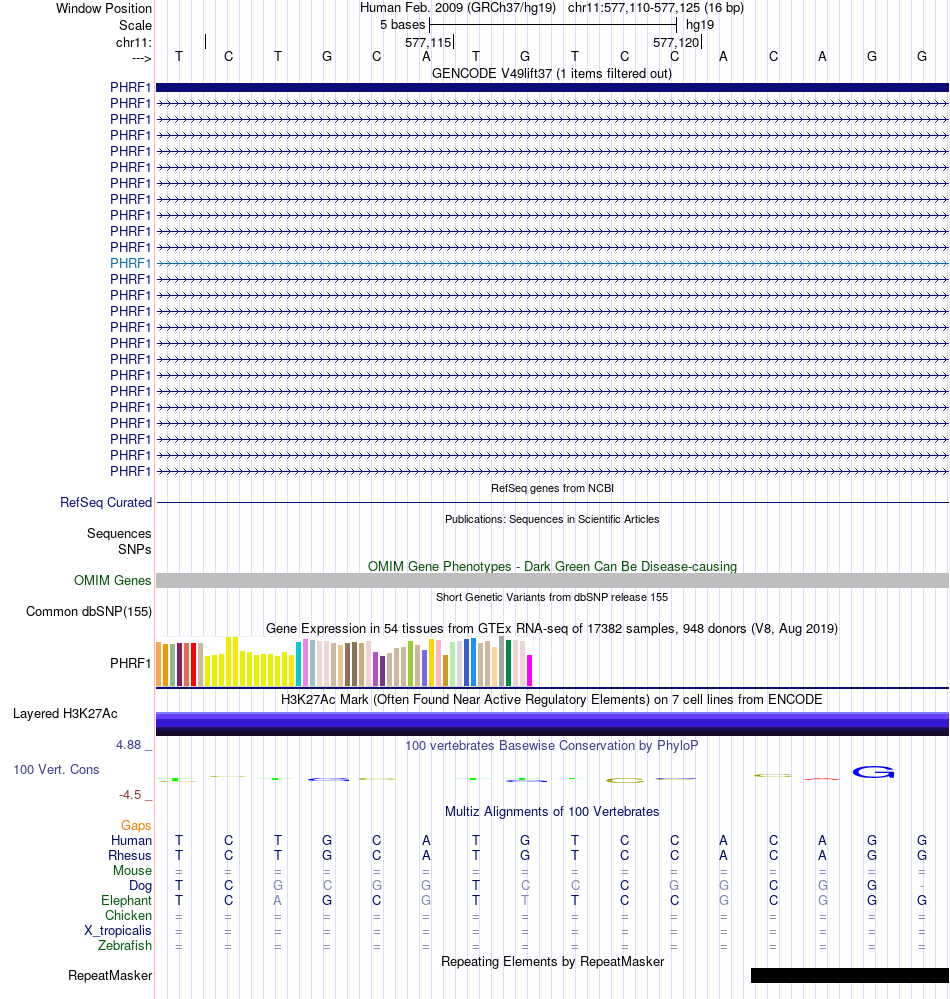
Task: Select the Human alignment row label
Action: coord(131,840)
